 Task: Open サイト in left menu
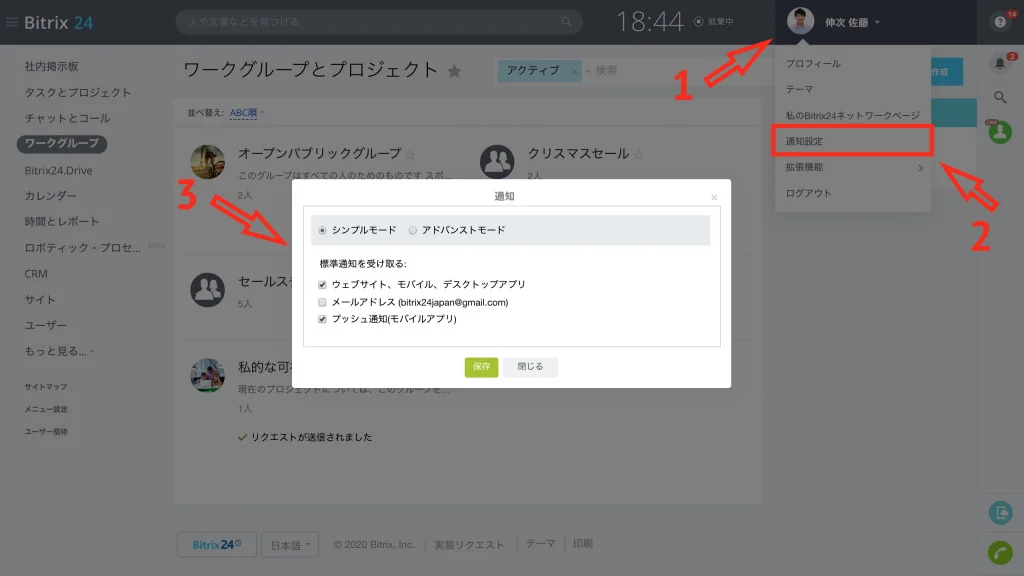[40, 300]
